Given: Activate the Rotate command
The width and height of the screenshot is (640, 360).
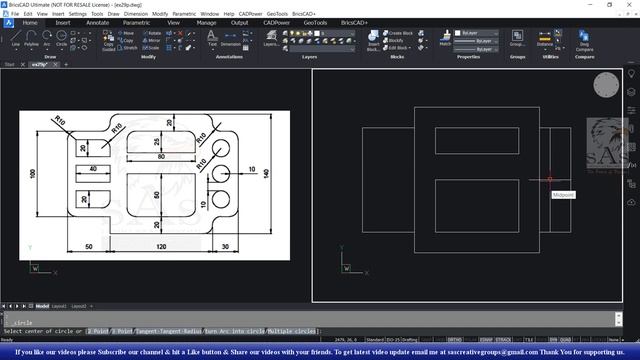Looking at the screenshot, I should [x=152, y=33].
